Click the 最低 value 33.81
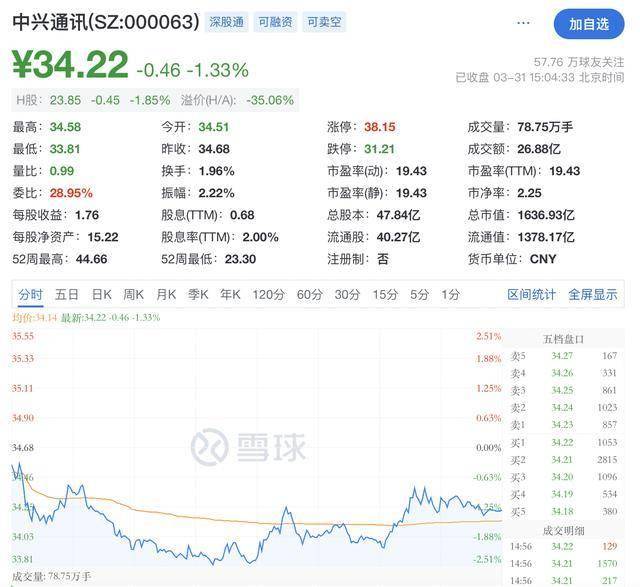Screen dimensions: 640x587 pyautogui.click(x=65, y=149)
